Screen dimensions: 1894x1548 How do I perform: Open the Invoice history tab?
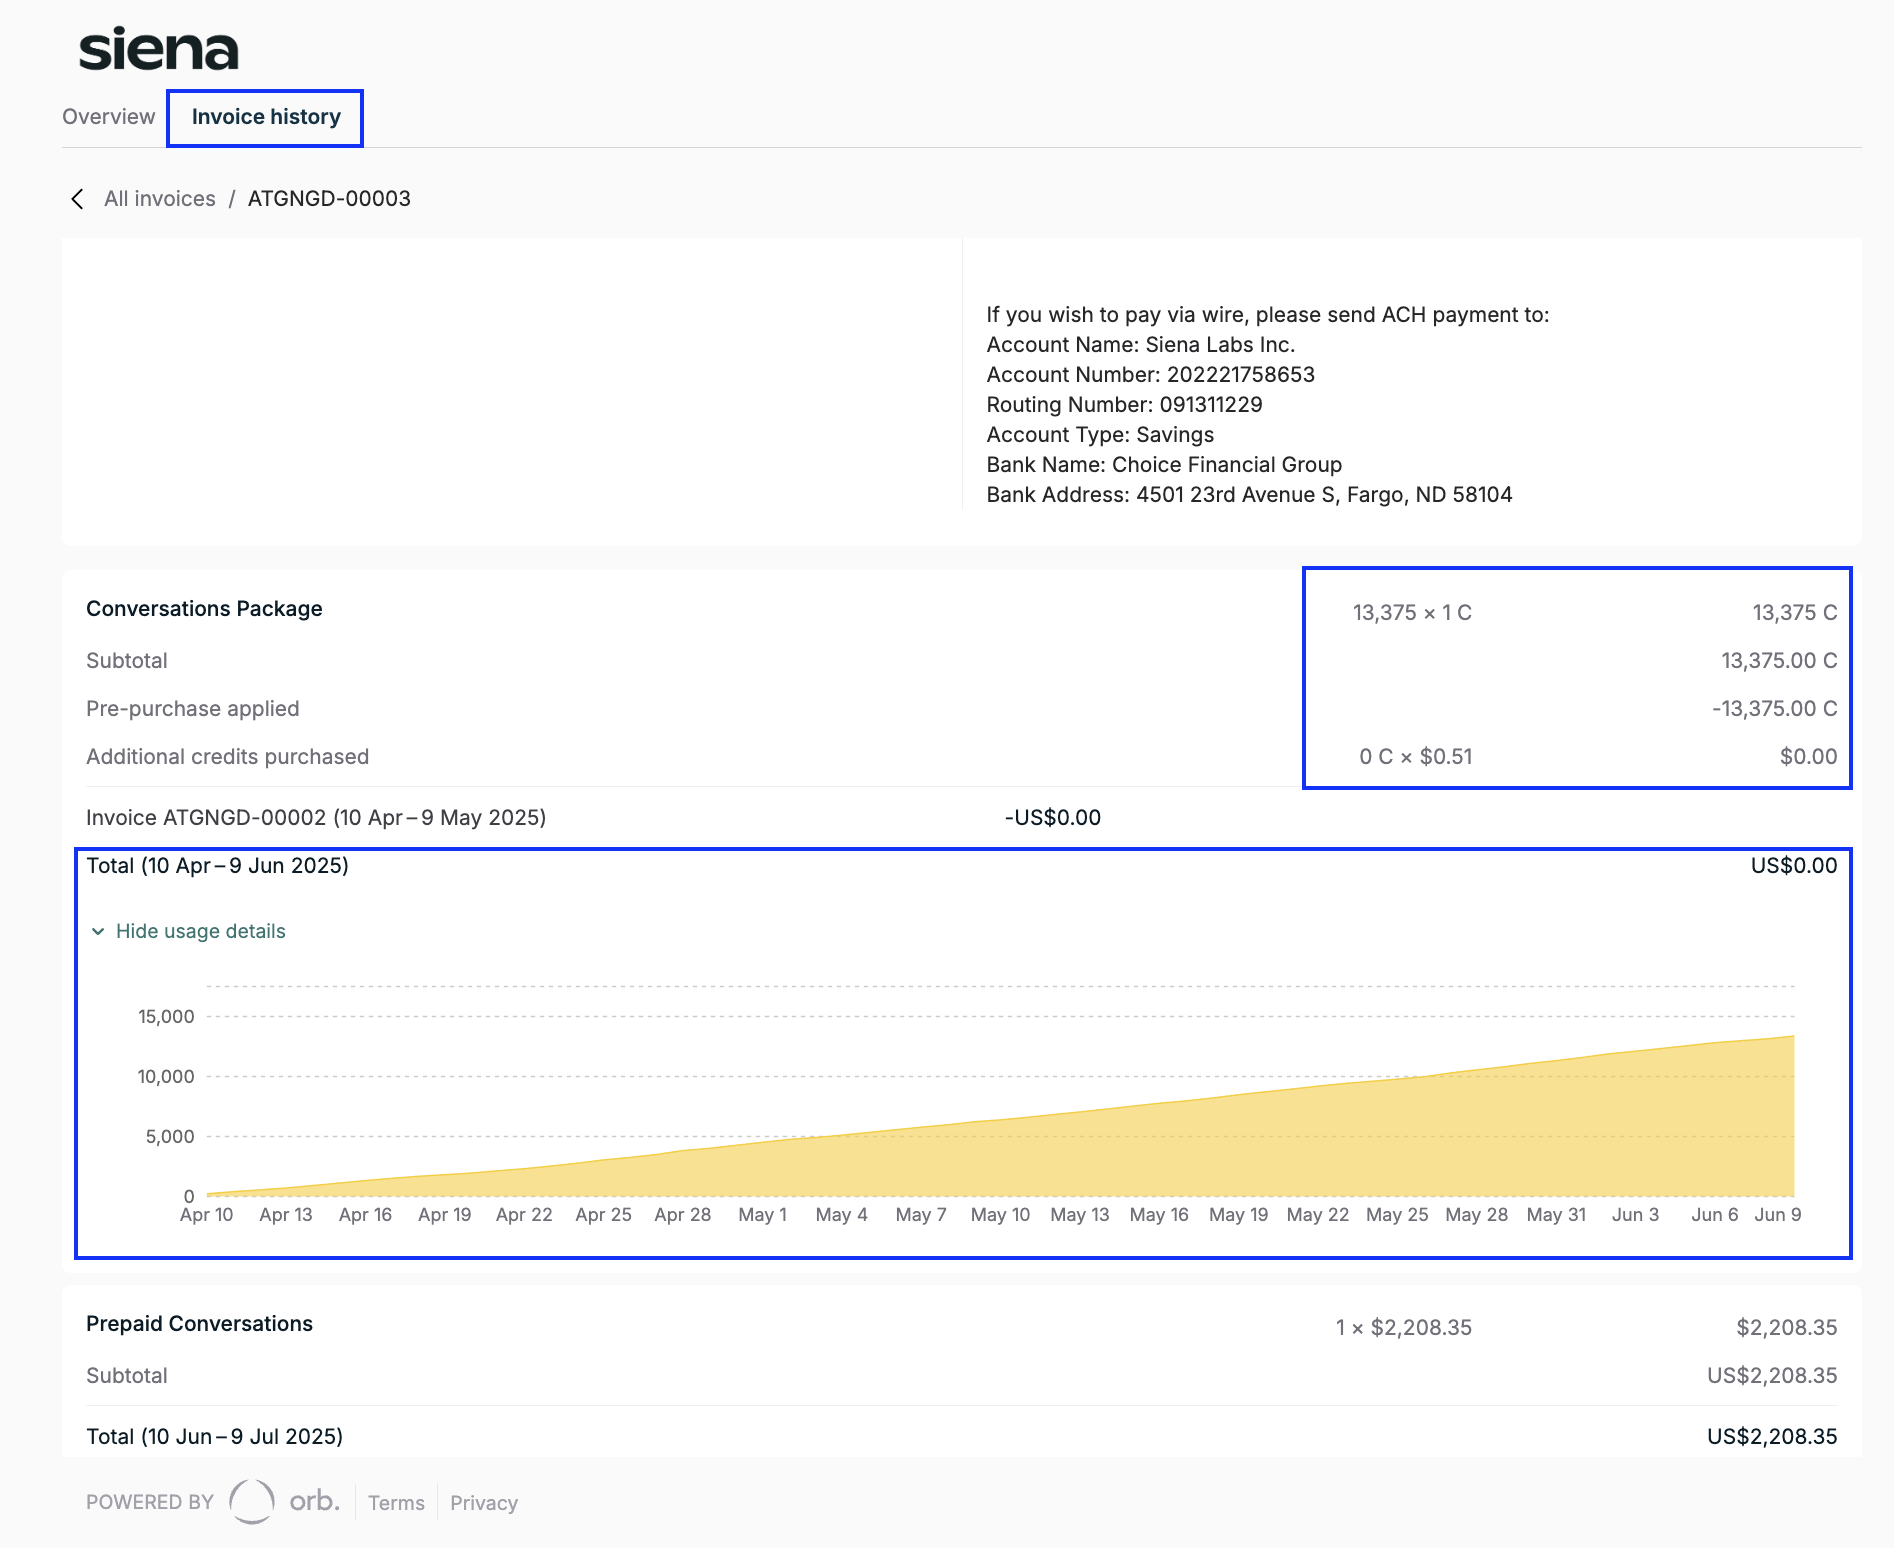click(x=266, y=117)
